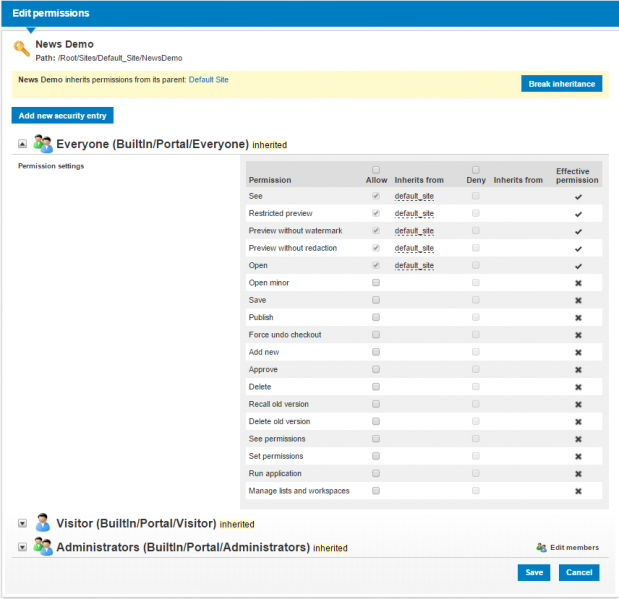Click the Everyone (BuiltIn/Portal/Everyone) heading
The height and width of the screenshot is (599, 619).
(152, 144)
